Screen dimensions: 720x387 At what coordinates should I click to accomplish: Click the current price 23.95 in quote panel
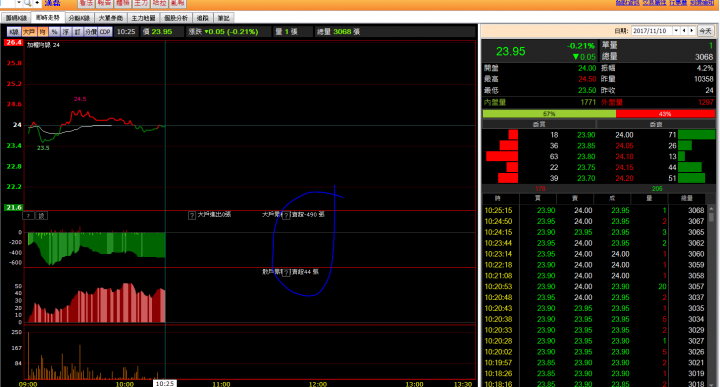click(511, 51)
